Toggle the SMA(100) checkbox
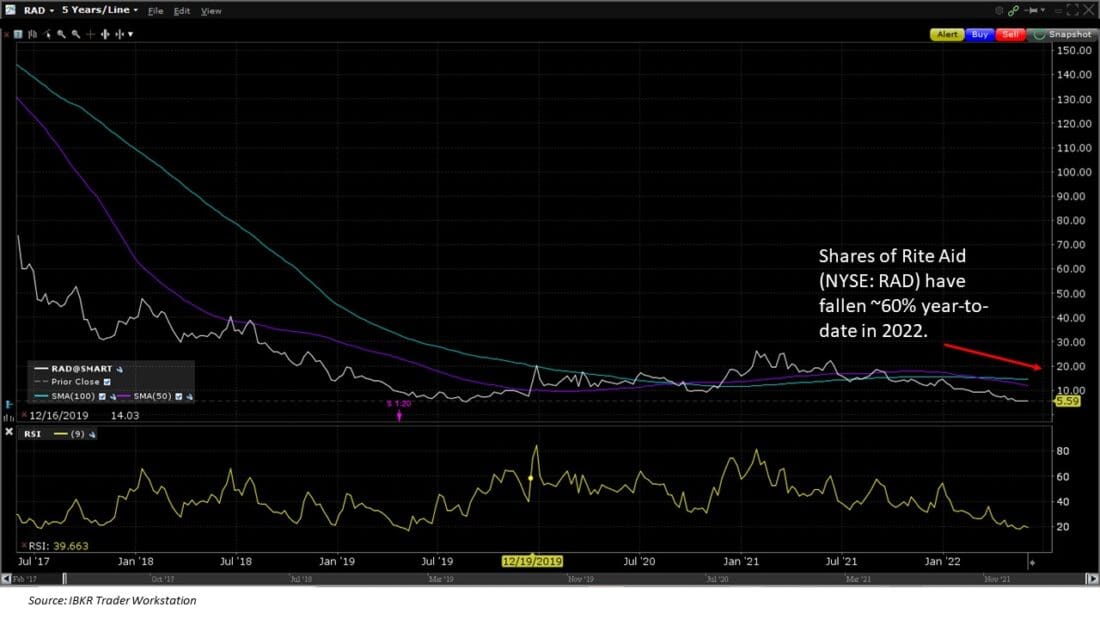 click(102, 397)
